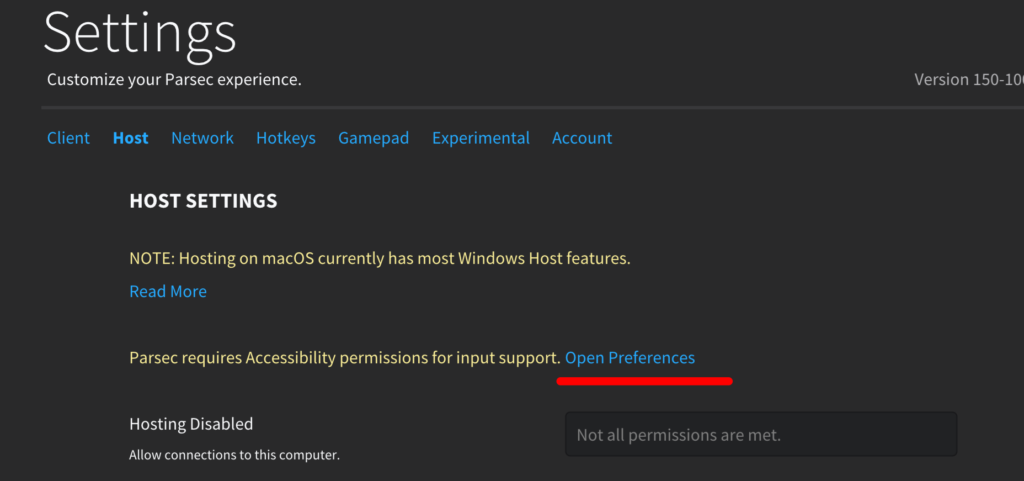Switch to the Experimental tab

[x=480, y=138]
